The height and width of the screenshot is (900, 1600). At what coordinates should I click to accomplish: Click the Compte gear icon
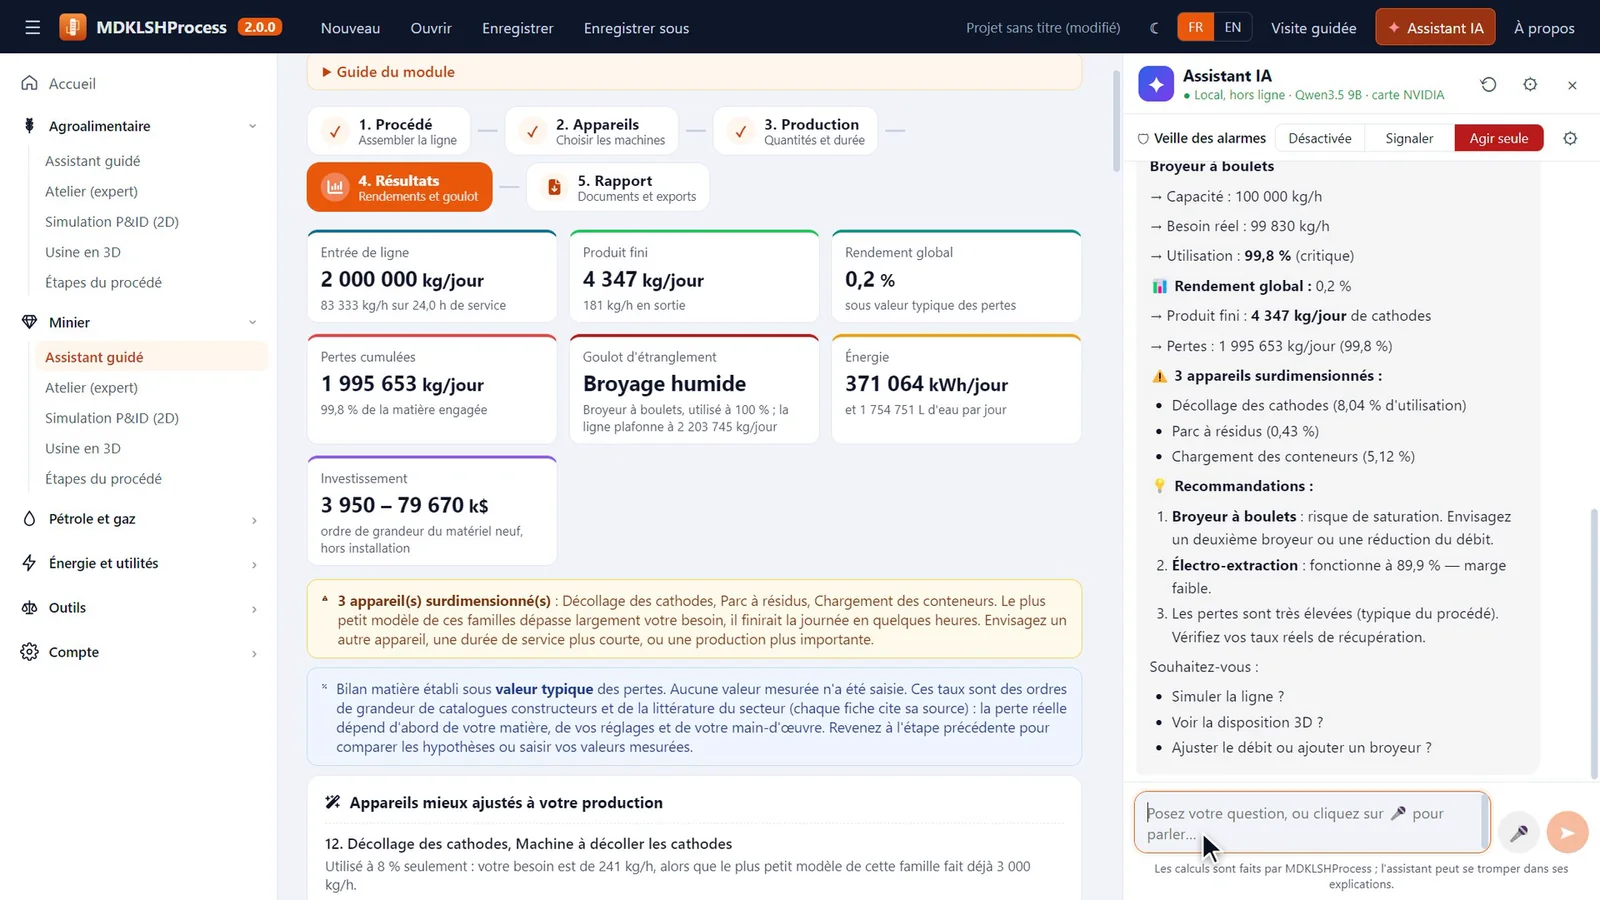30,652
